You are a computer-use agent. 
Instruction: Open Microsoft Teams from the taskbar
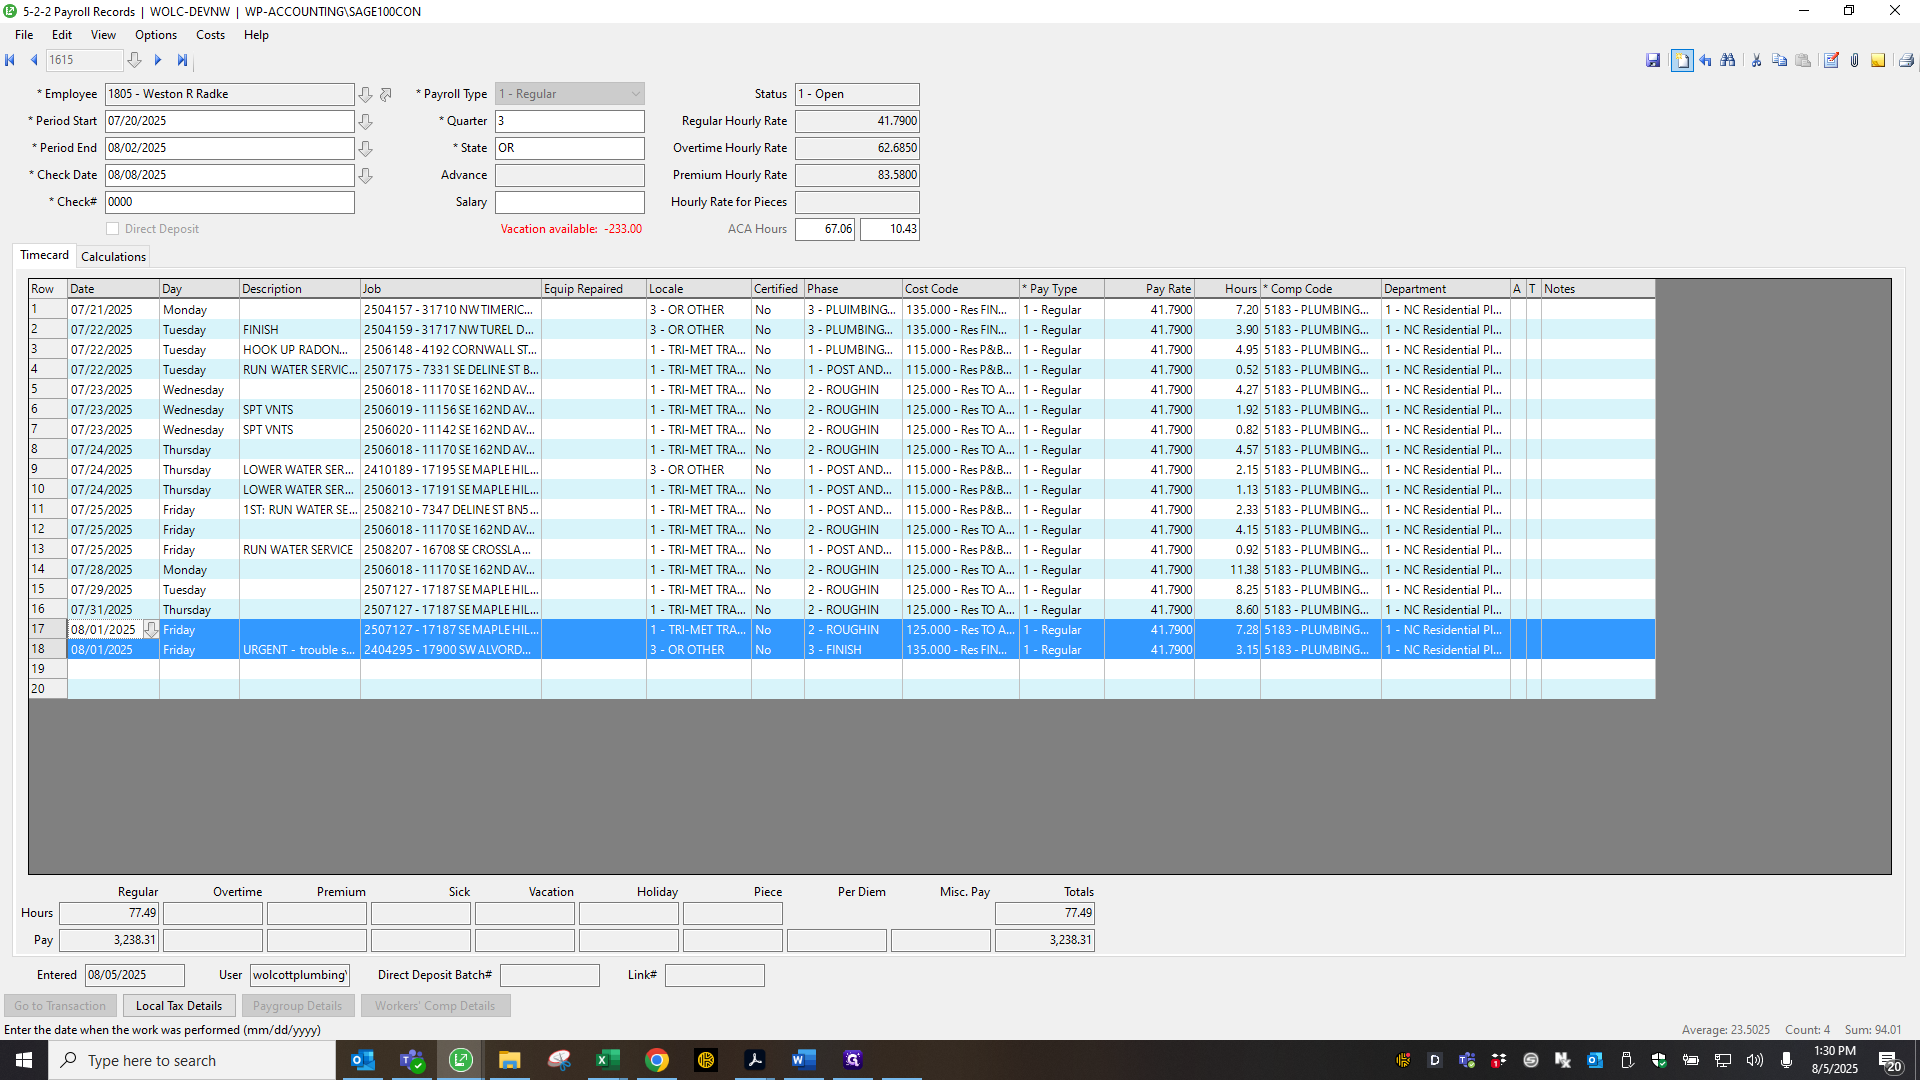coord(411,1060)
